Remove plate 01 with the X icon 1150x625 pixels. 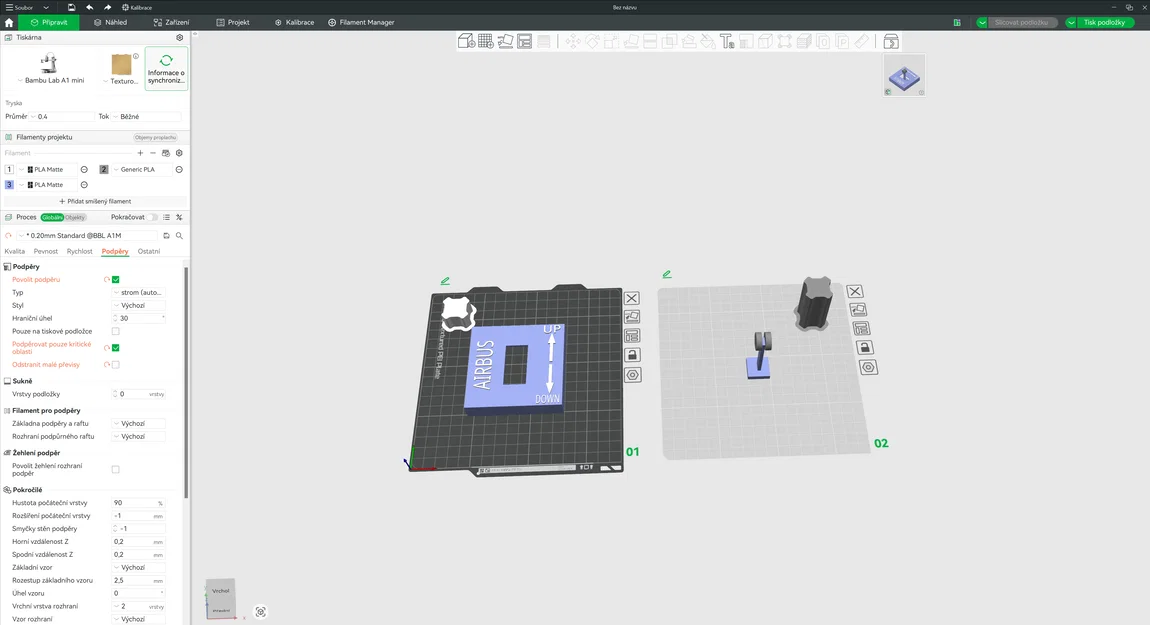(x=631, y=299)
